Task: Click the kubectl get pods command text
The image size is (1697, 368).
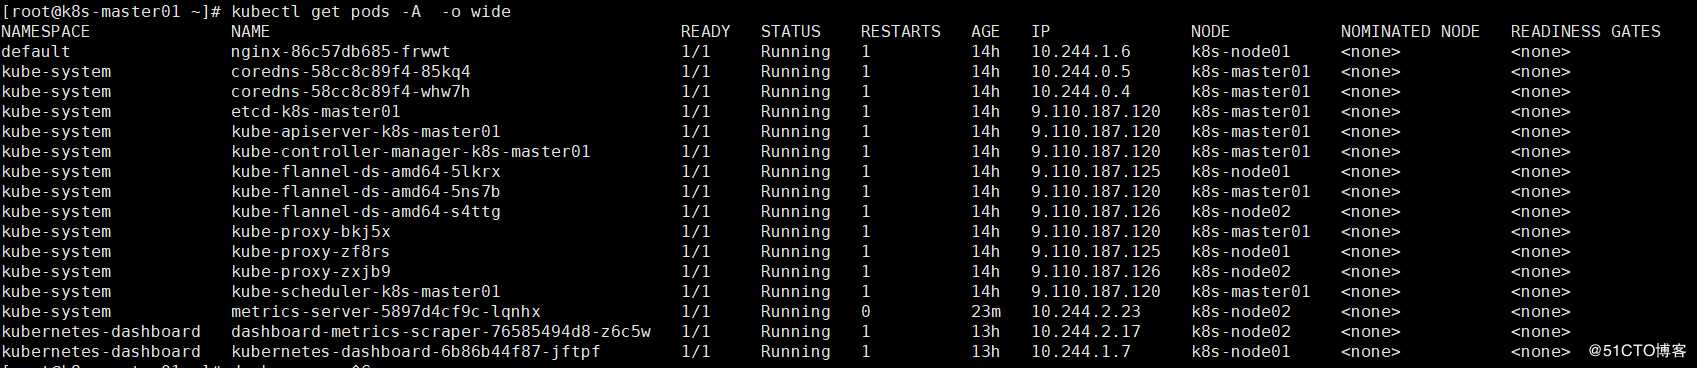Action: coord(371,12)
